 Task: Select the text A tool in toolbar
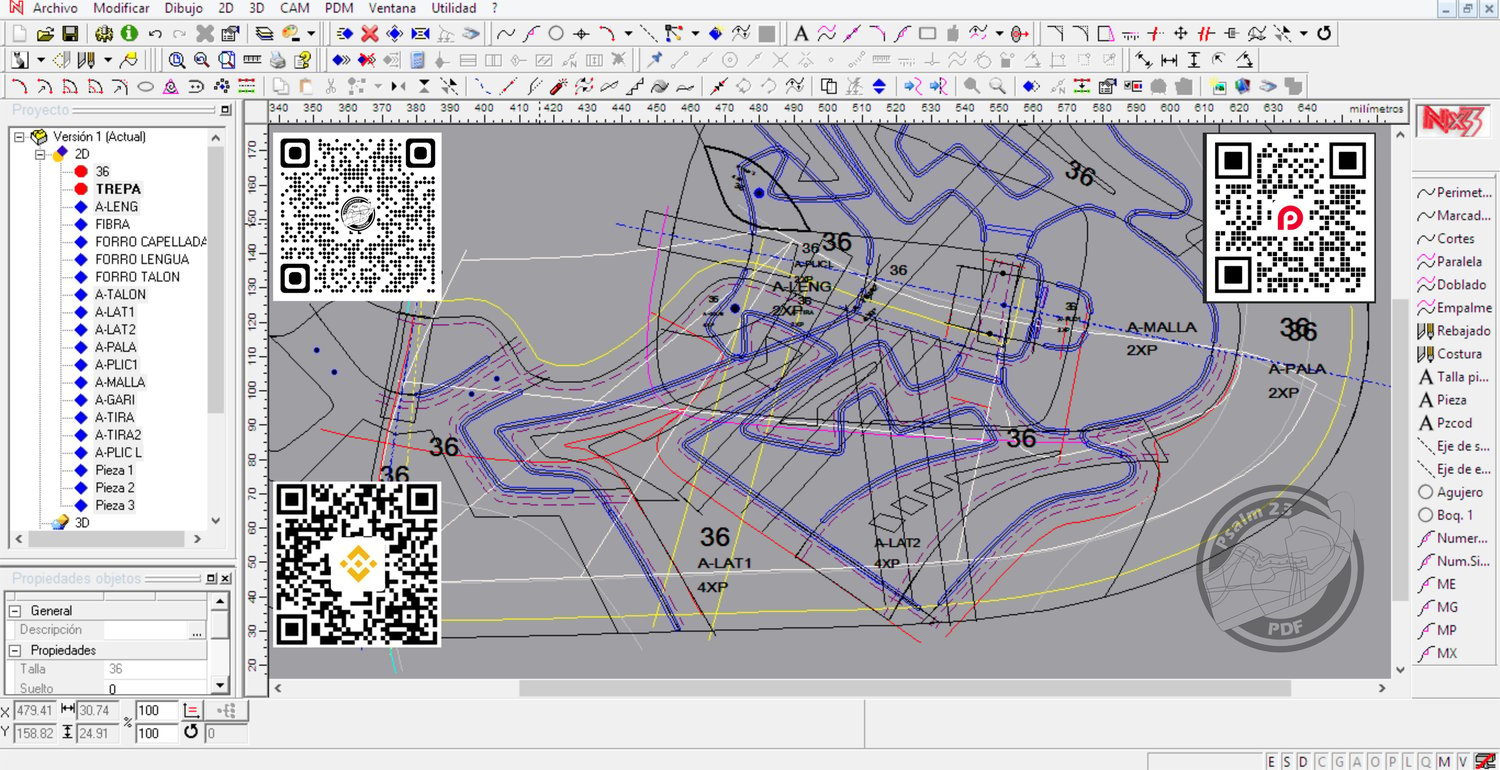[x=800, y=33]
